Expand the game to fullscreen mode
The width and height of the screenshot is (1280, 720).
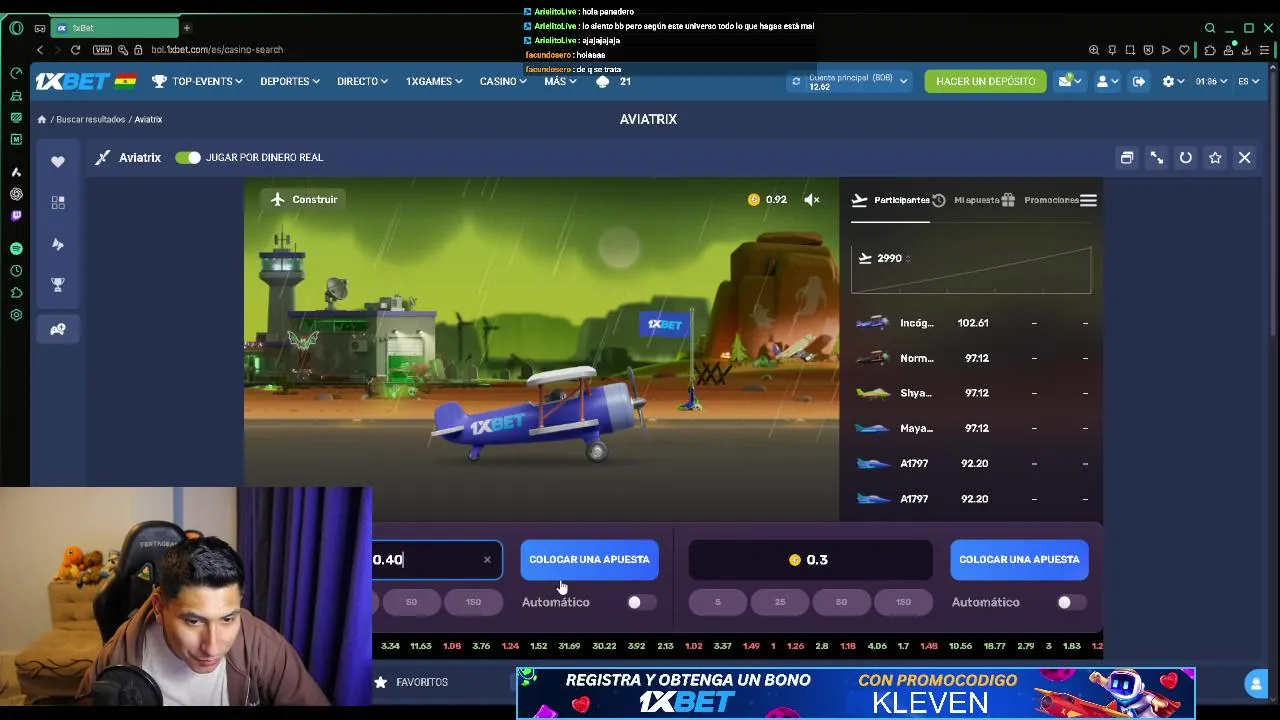[x=1156, y=158]
